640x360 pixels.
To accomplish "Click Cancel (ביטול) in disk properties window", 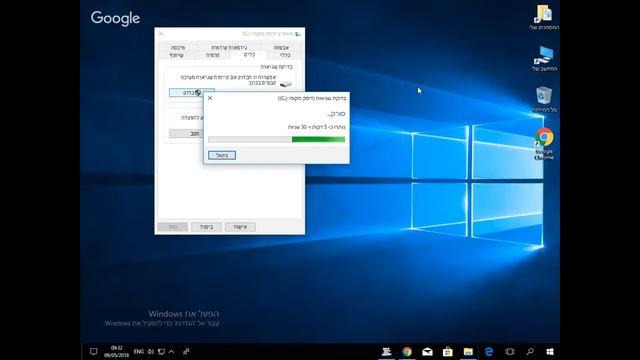I will click(x=207, y=227).
